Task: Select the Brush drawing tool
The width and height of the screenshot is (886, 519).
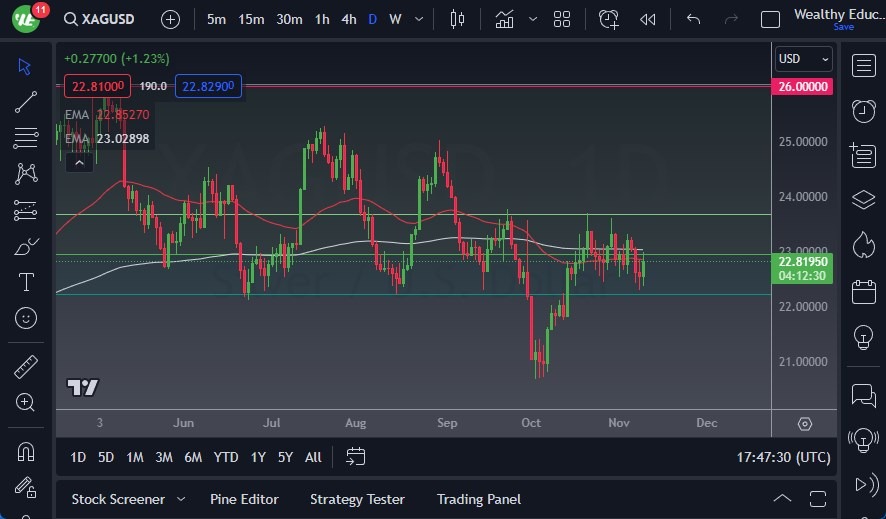Action: coord(26,246)
